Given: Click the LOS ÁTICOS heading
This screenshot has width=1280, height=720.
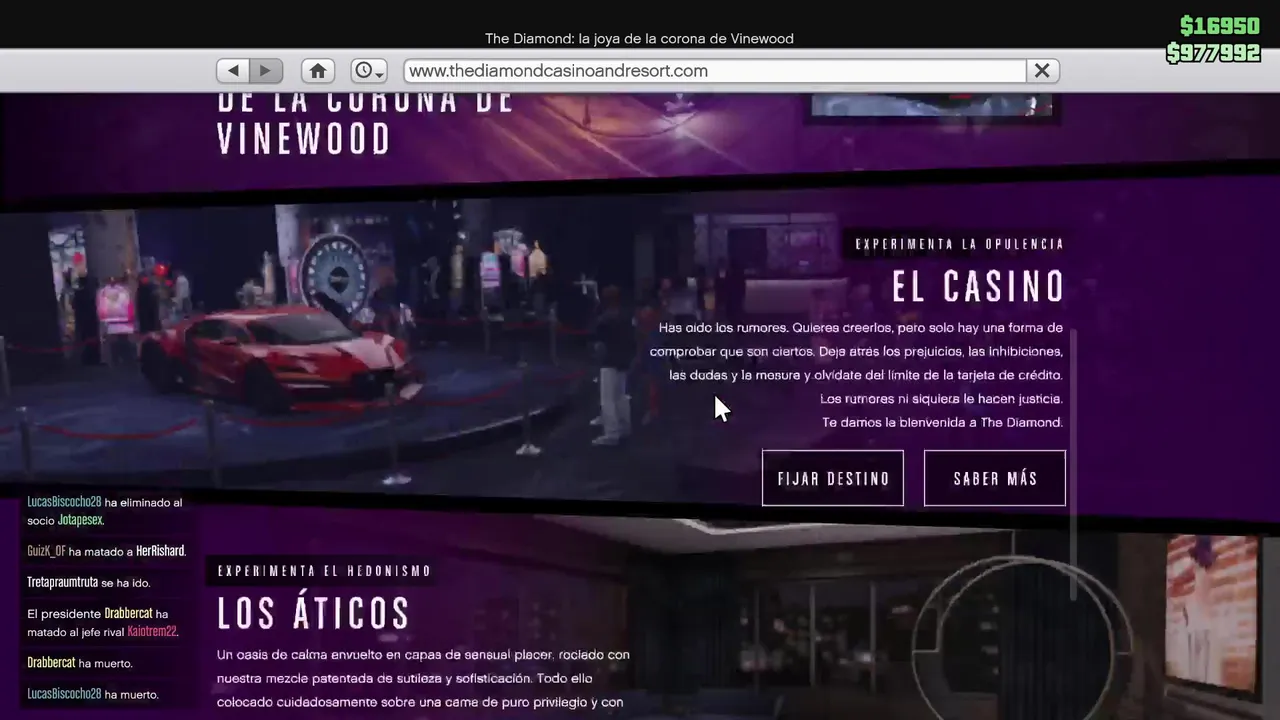Looking at the screenshot, I should pyautogui.click(x=314, y=613).
